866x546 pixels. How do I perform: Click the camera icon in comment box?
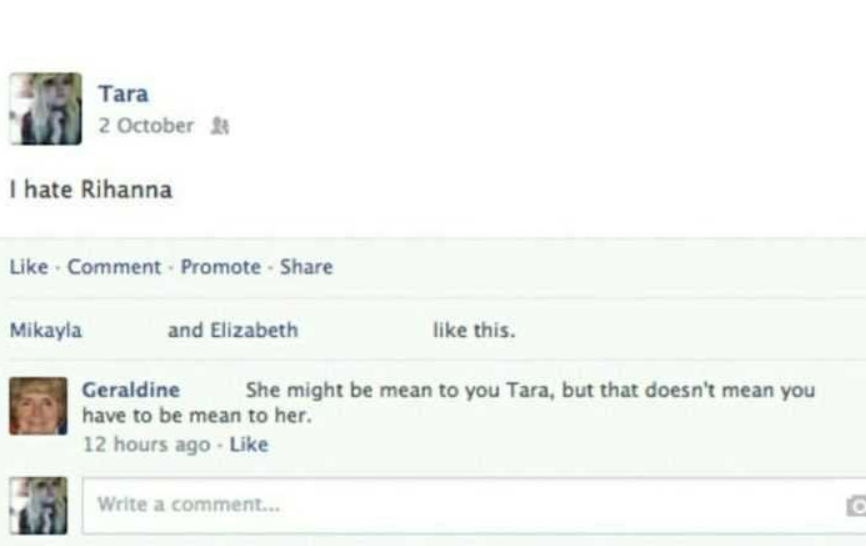coord(856,506)
